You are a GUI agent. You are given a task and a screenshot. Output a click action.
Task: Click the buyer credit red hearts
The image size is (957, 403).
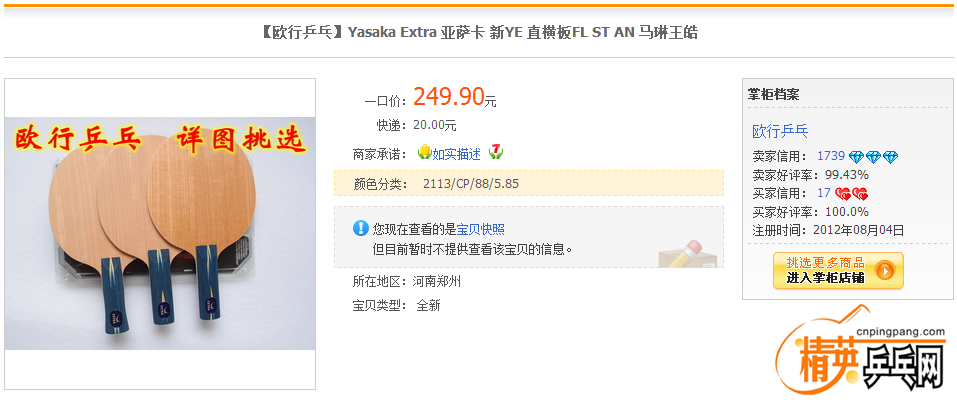point(851,194)
